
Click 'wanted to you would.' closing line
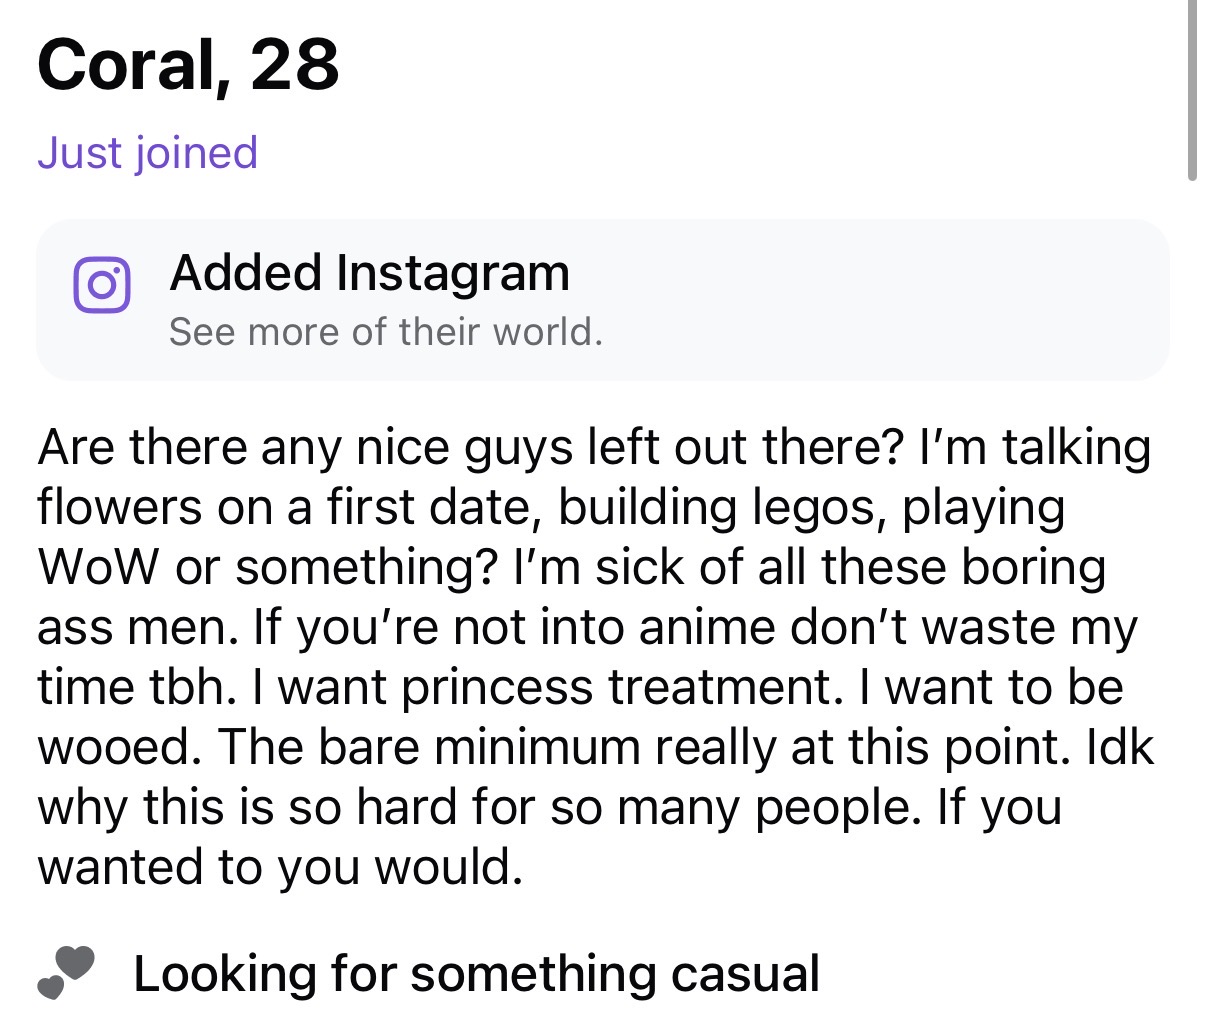point(280,867)
